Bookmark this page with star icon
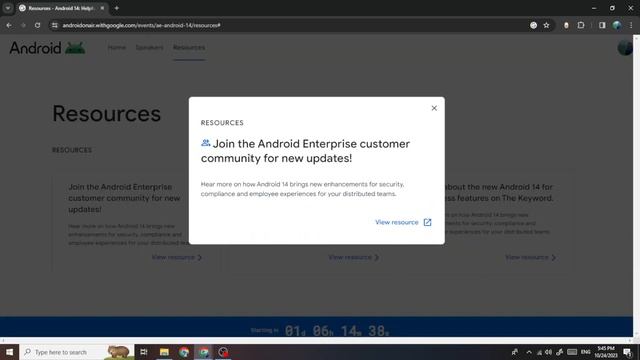Image resolution: width=640 pixels, height=360 pixels. (546, 25)
